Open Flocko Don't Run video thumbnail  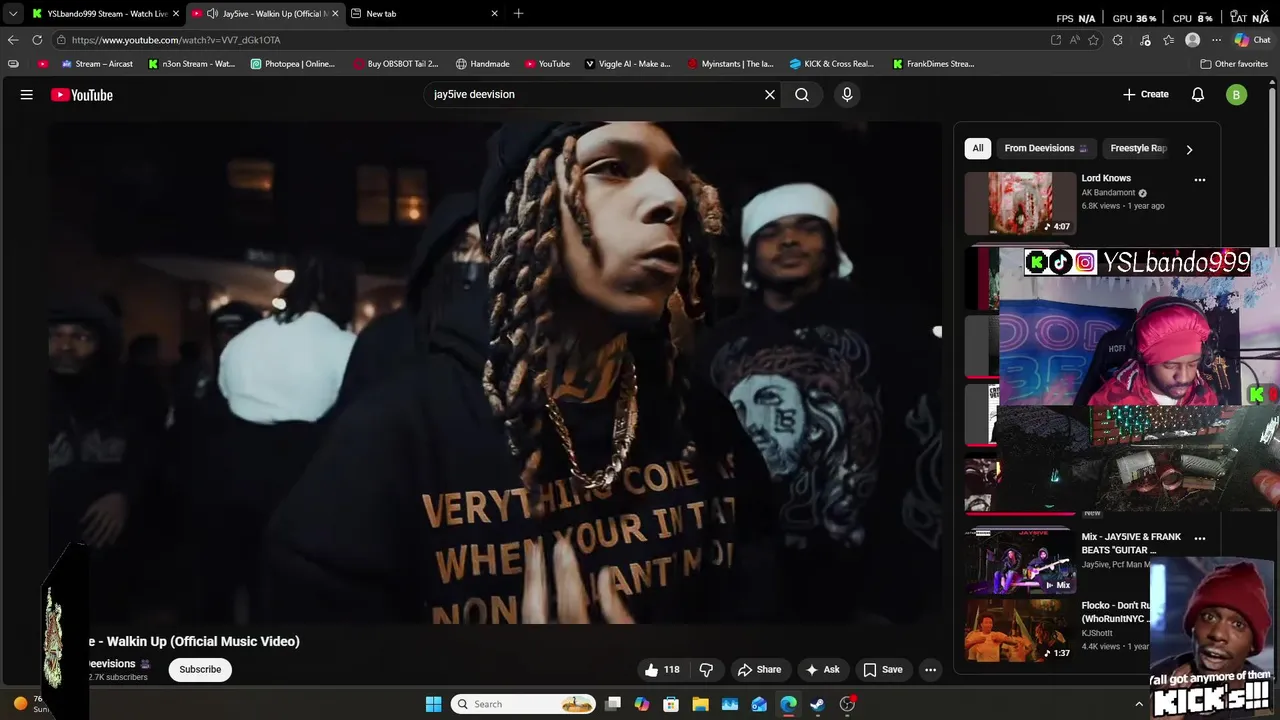click(1019, 630)
